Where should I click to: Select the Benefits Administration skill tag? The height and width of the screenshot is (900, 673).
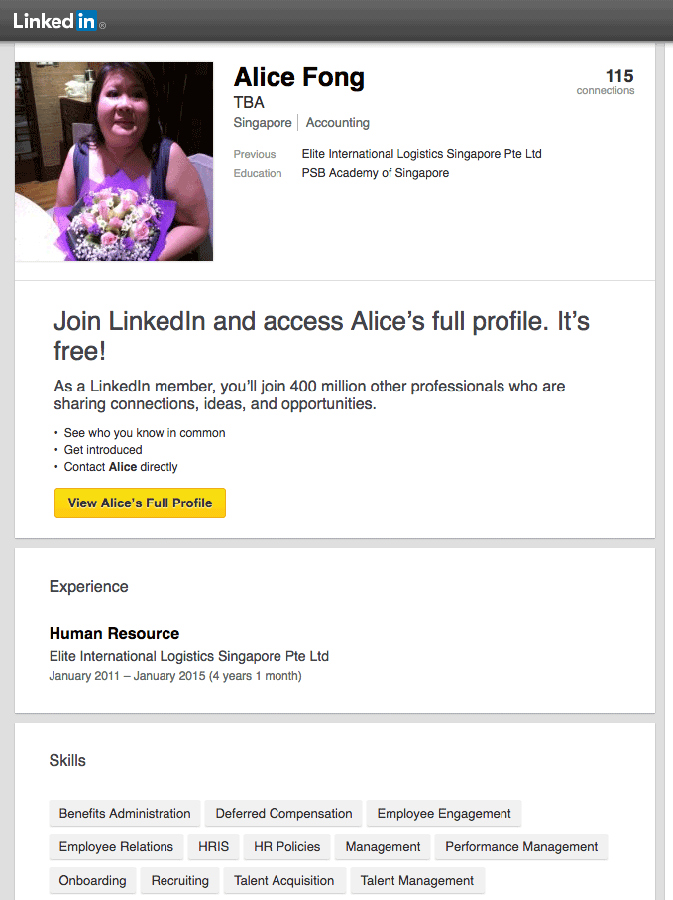[125, 814]
